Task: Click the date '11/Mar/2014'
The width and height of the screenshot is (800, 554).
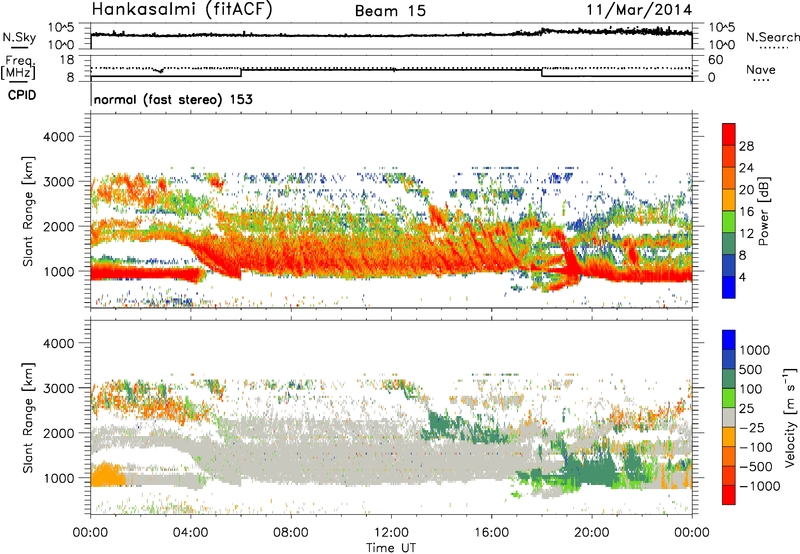Action: pos(639,10)
